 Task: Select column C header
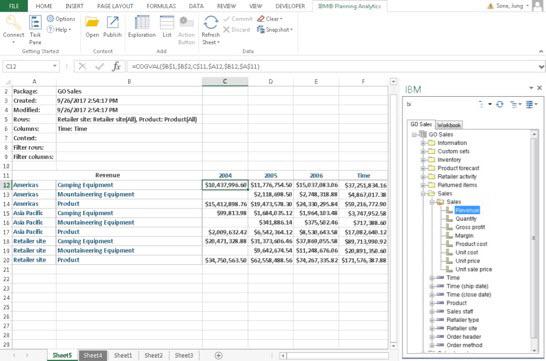point(225,81)
